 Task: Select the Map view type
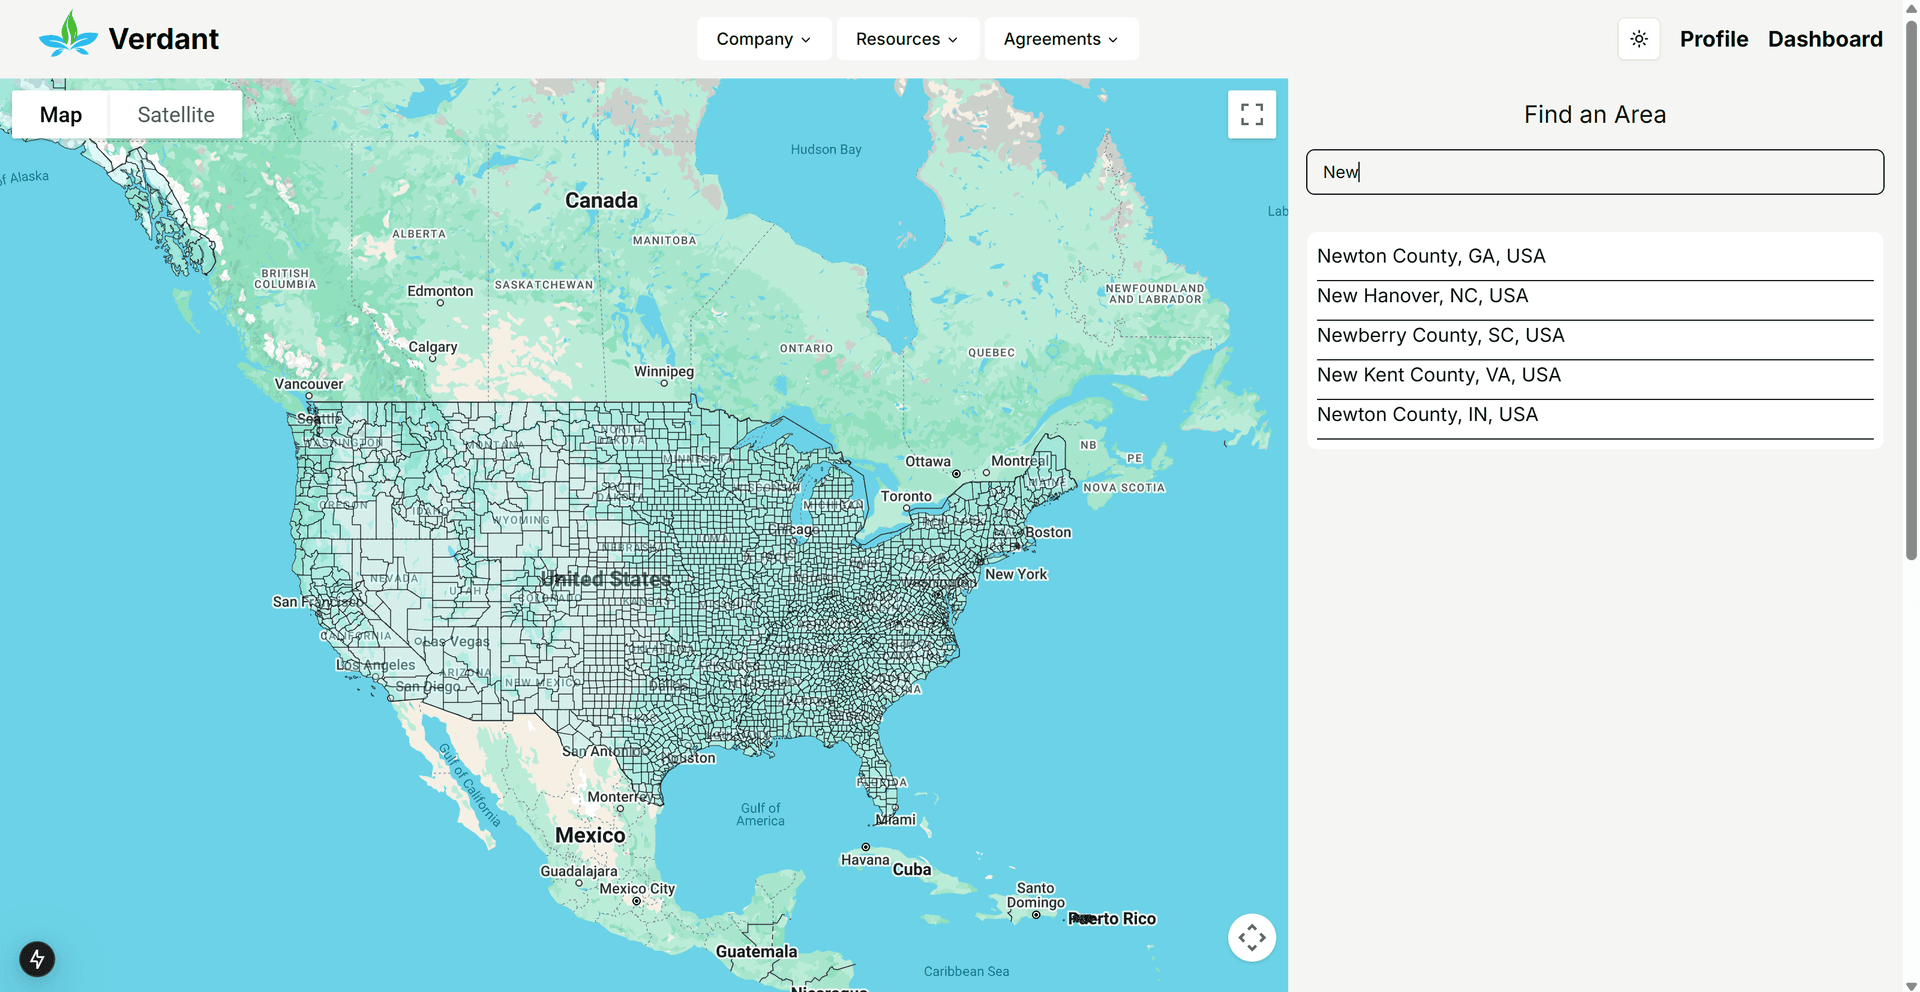(61, 115)
